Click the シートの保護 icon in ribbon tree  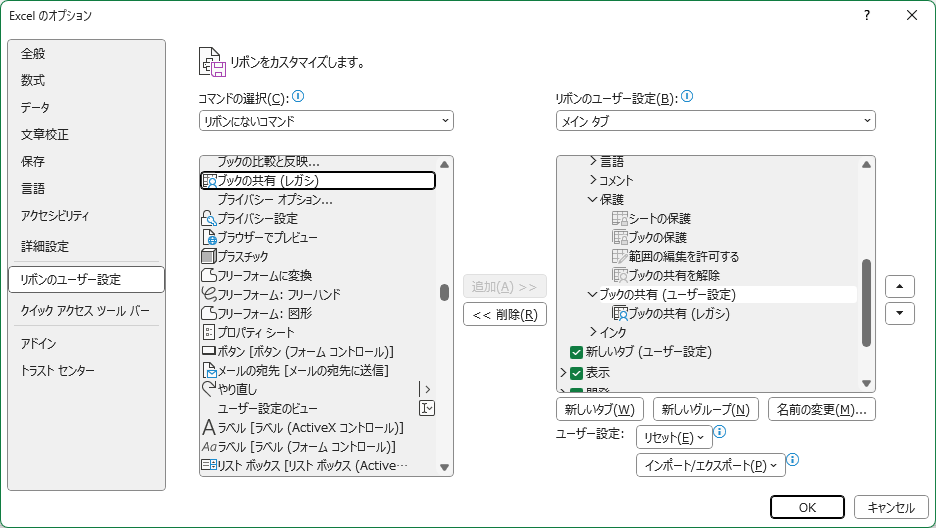click(619, 218)
